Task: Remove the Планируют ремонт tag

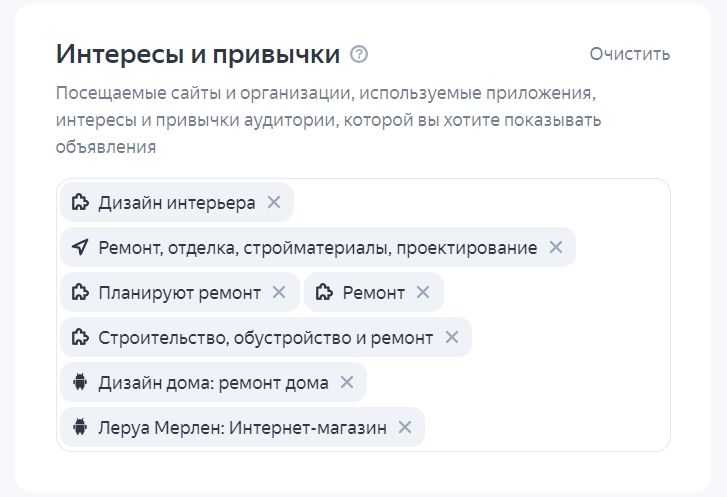Action: point(279,292)
